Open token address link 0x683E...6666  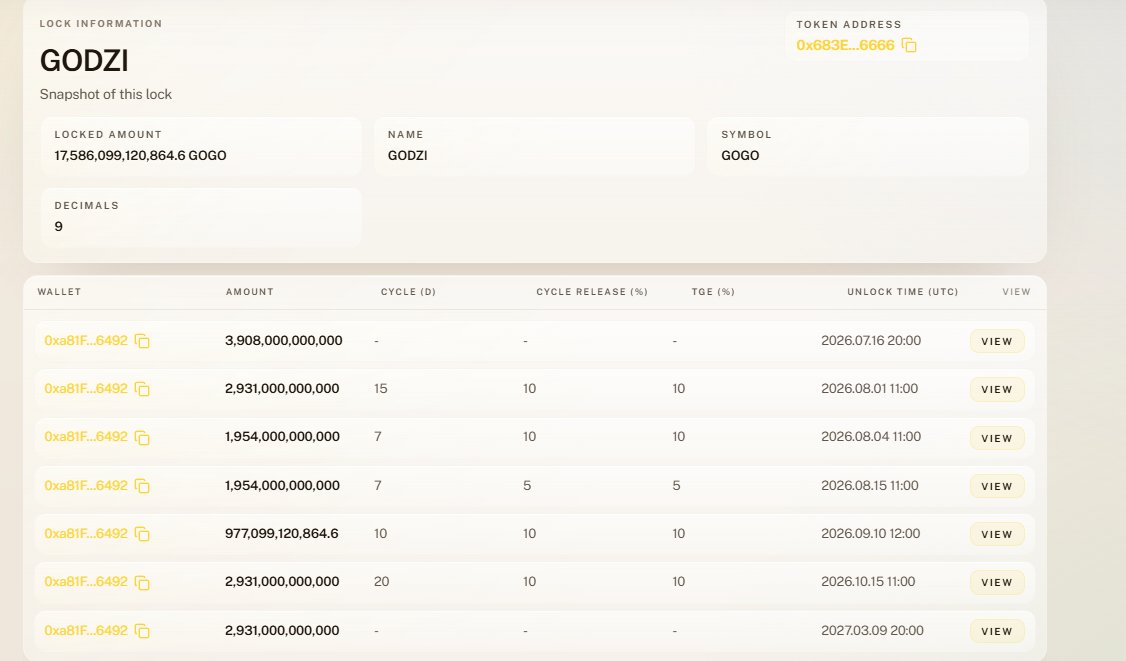click(x=845, y=45)
